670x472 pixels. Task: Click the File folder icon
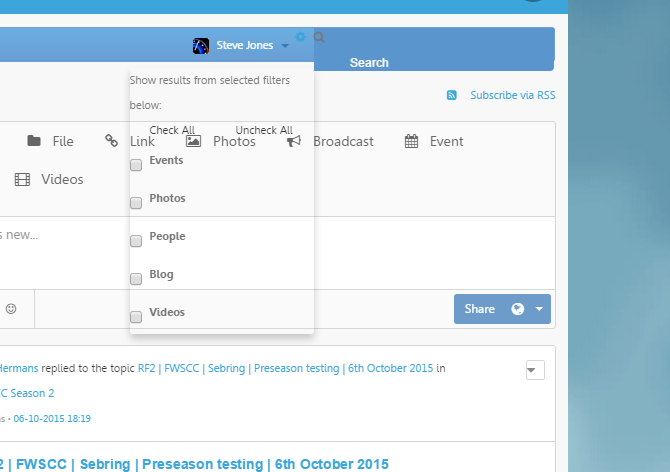[34, 141]
